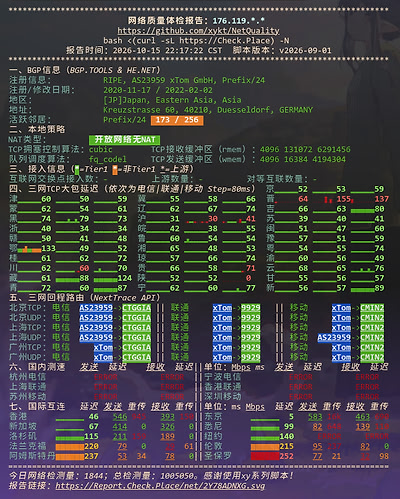The width and height of the screenshot is (400, 499).
Task: Click the CTGGIA badge in 北京TCP 电信 row
Action: tap(137, 308)
